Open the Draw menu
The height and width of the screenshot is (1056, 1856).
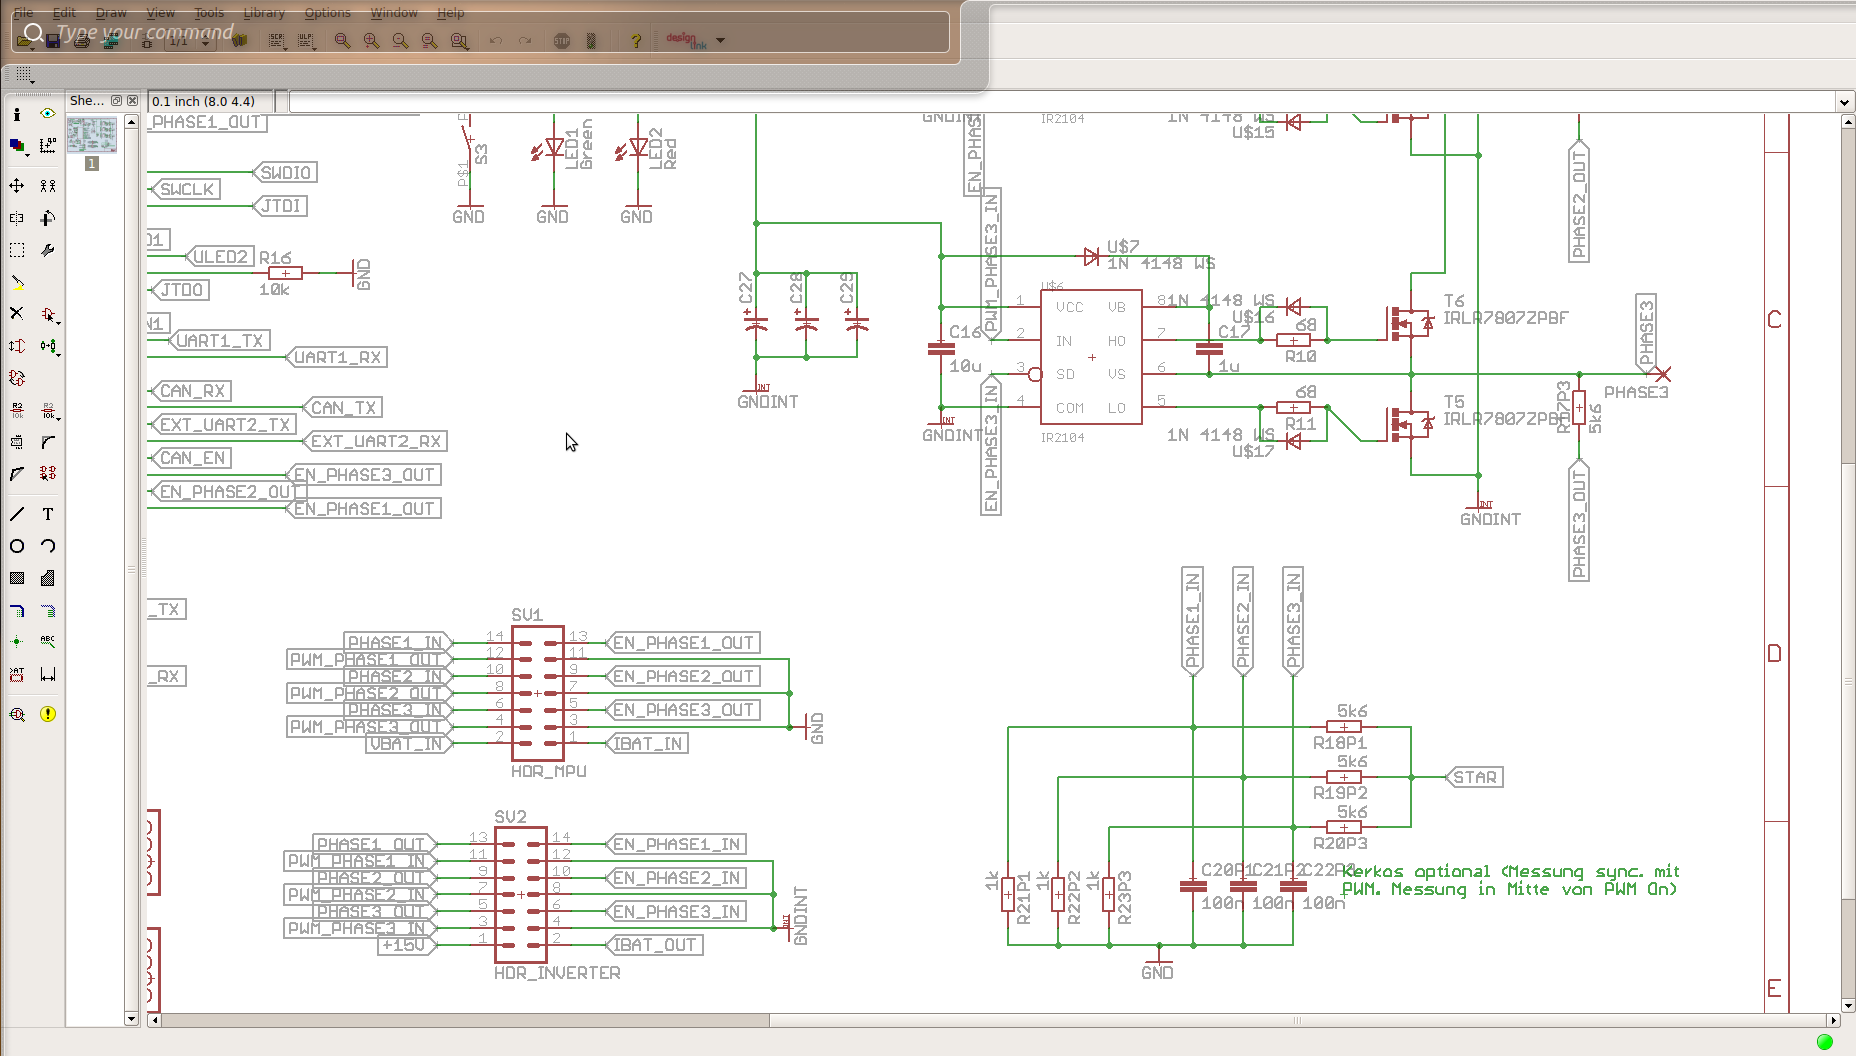111,13
